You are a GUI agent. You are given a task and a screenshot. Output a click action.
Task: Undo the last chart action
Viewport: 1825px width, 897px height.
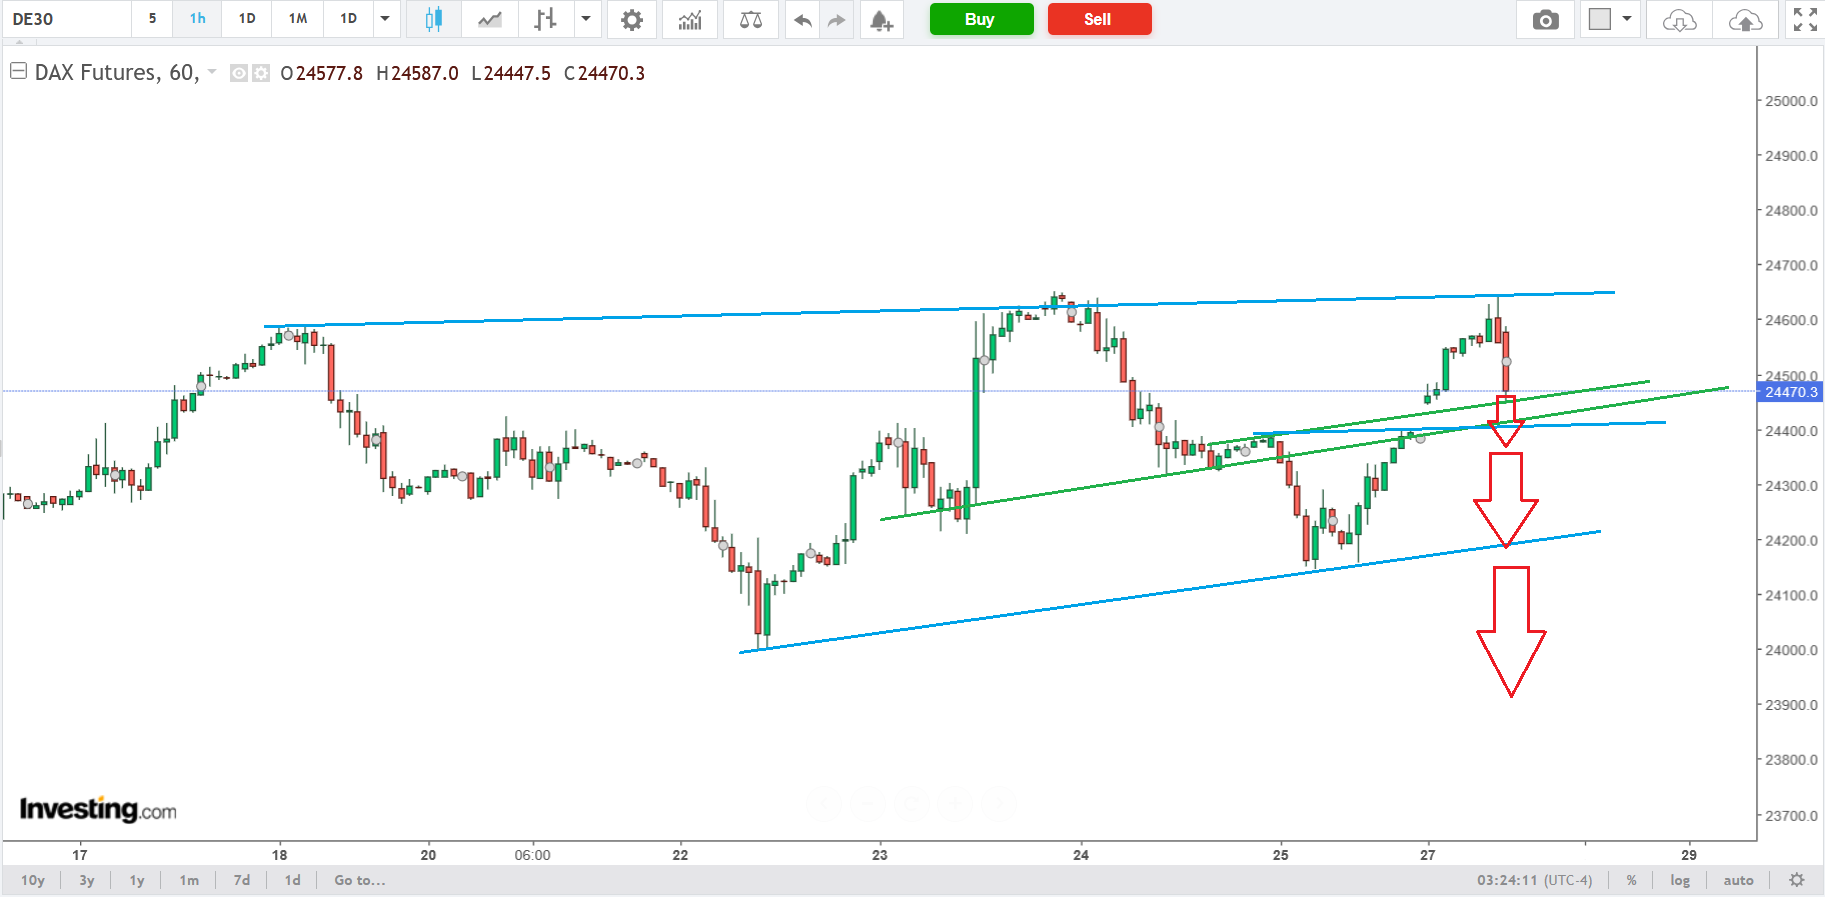[x=802, y=19]
